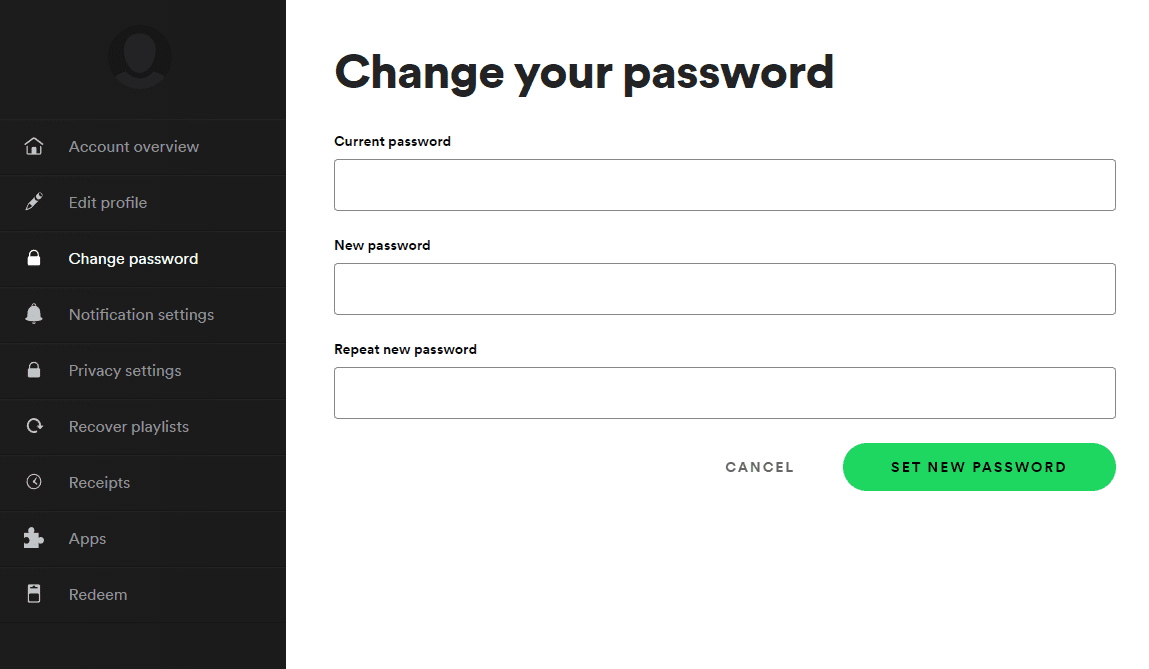Open the Recover playlists section
Image resolution: width=1149 pixels, height=669 pixels.
click(129, 427)
